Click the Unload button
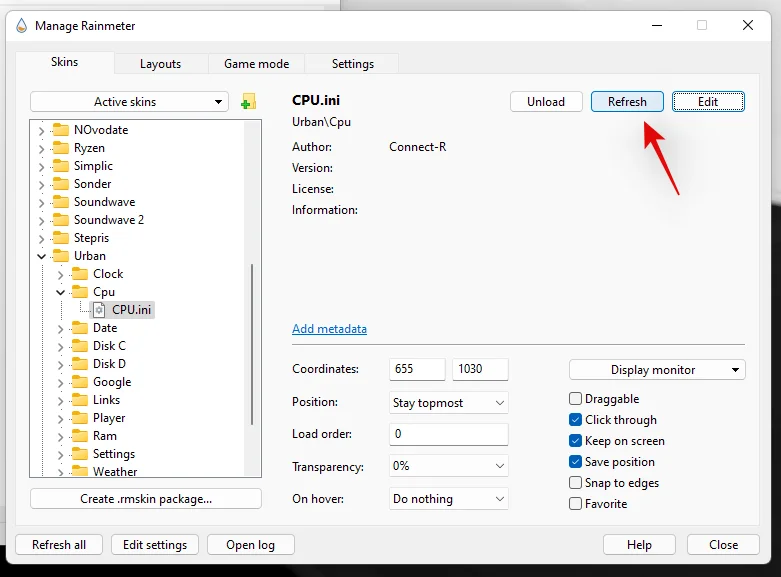The width and height of the screenshot is (781, 577). 546,102
